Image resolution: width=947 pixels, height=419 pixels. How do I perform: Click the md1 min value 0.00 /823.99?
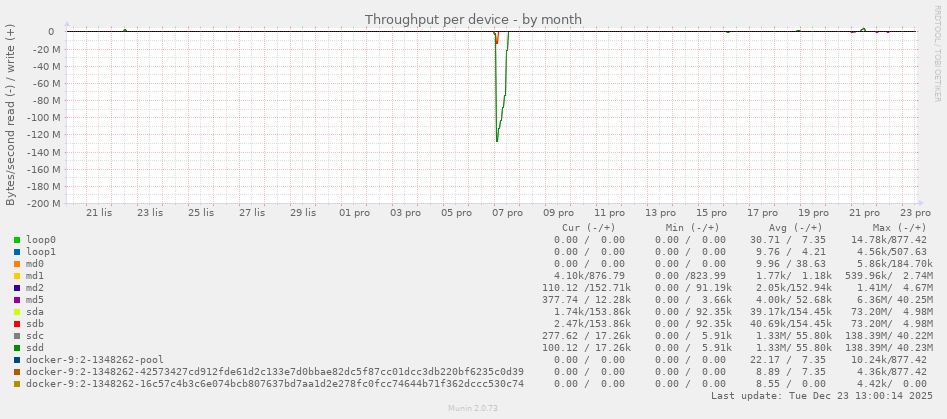pos(690,276)
